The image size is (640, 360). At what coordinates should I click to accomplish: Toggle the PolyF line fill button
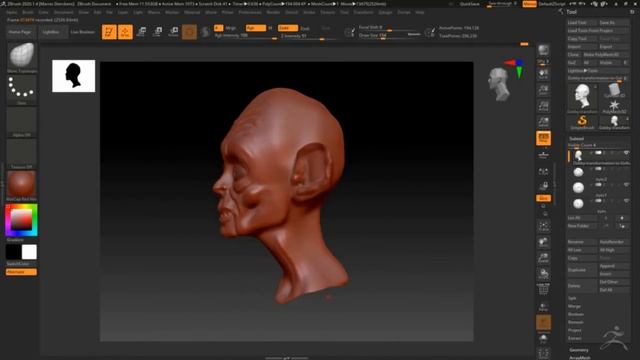[543, 289]
